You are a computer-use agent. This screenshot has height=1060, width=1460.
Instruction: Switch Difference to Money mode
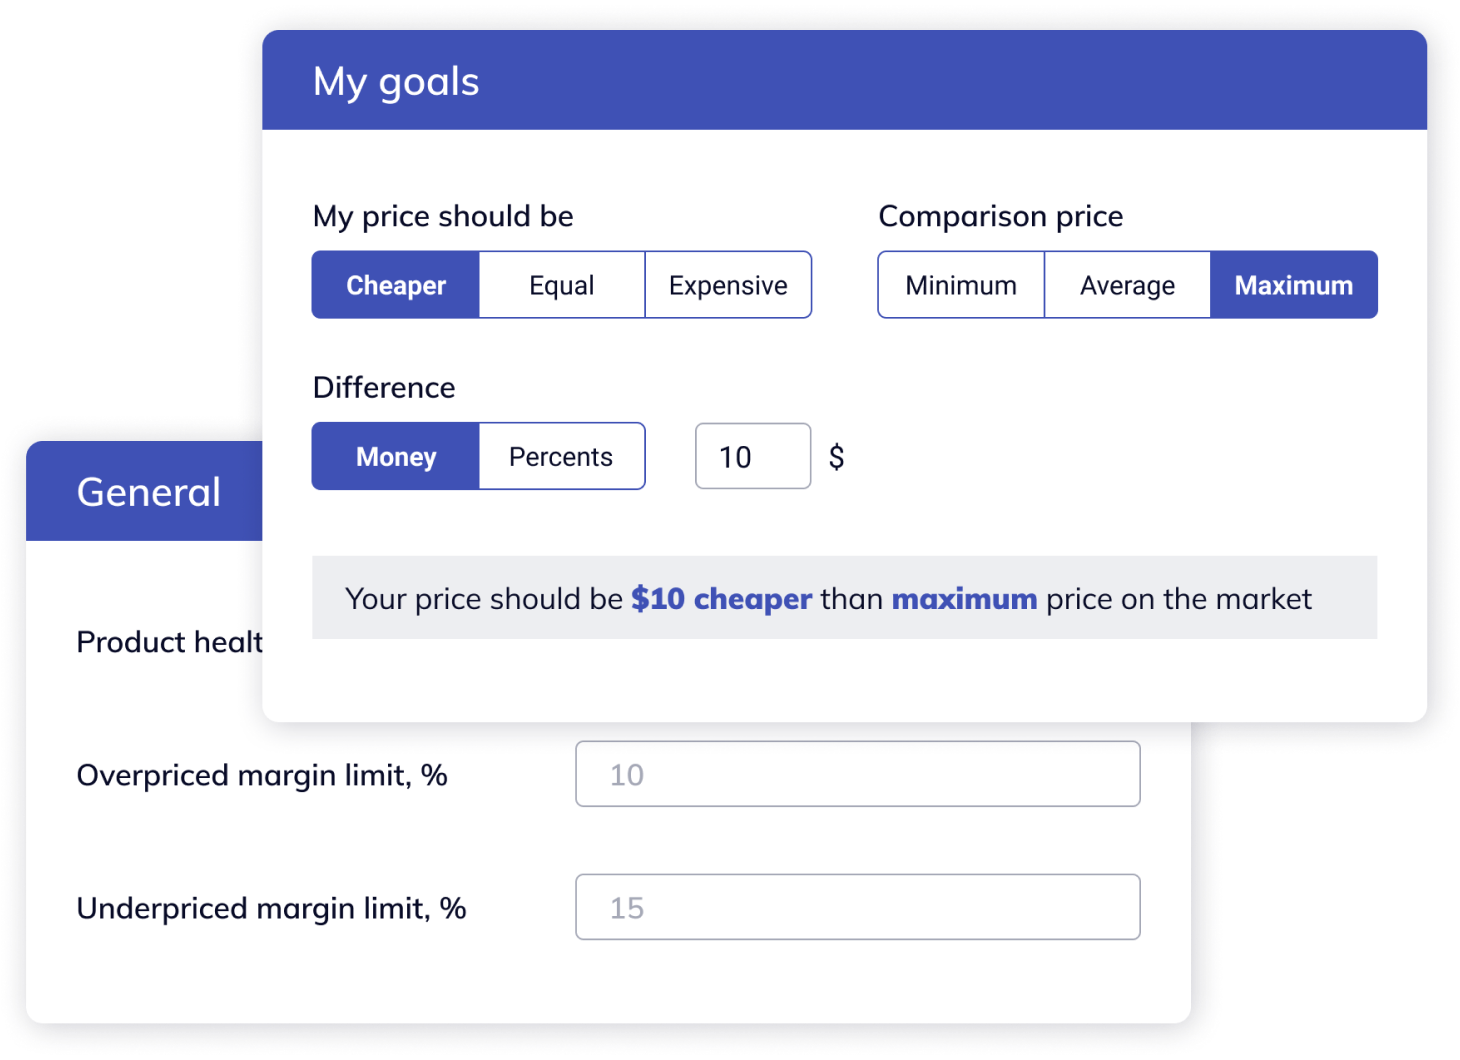[395, 456]
